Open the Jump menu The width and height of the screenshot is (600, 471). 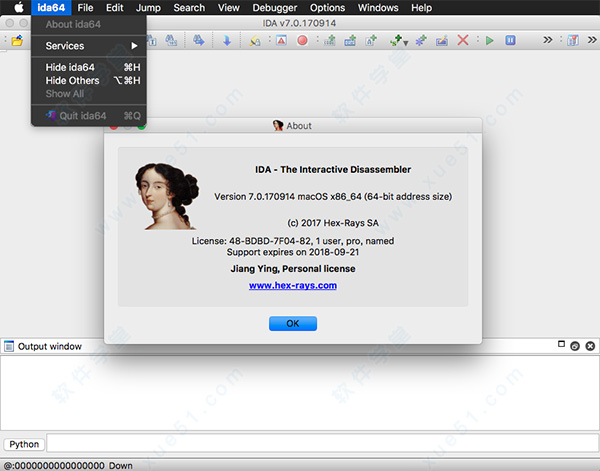click(x=148, y=7)
